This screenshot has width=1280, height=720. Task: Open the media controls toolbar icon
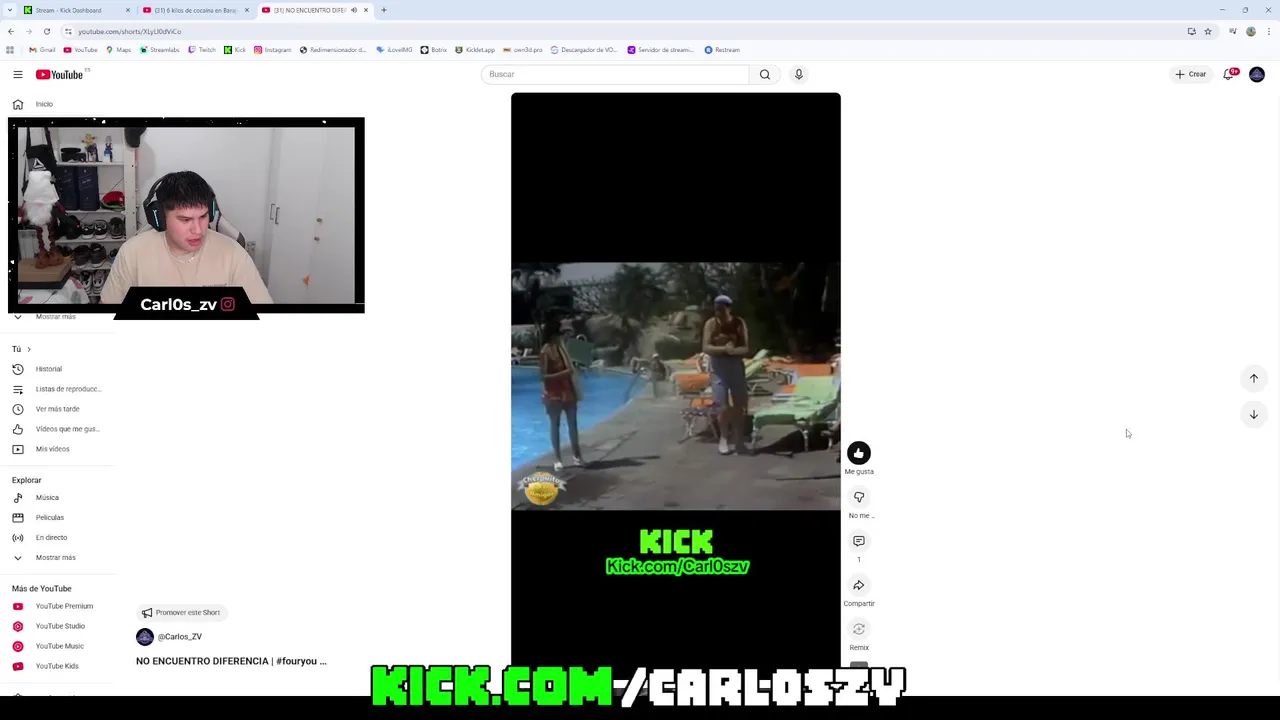(1233, 31)
